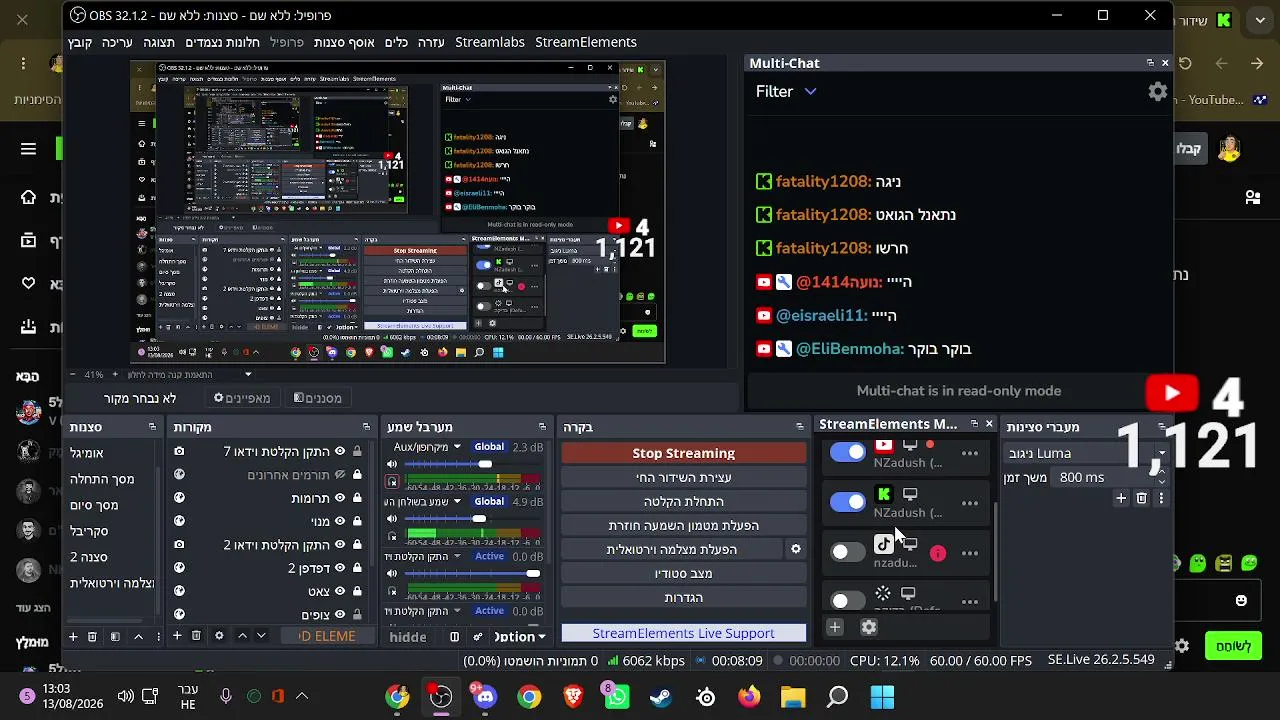Click StreamElements Live Support button
The image size is (1280, 720).
click(x=684, y=633)
